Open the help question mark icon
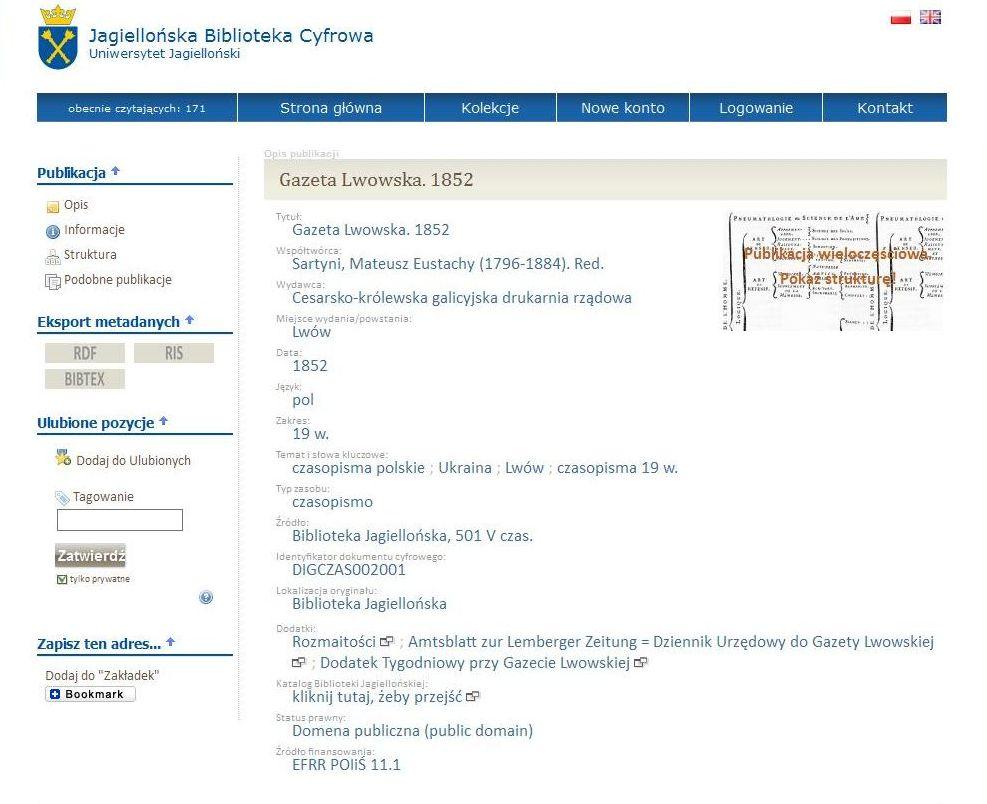This screenshot has width=987, height=804. [206, 597]
